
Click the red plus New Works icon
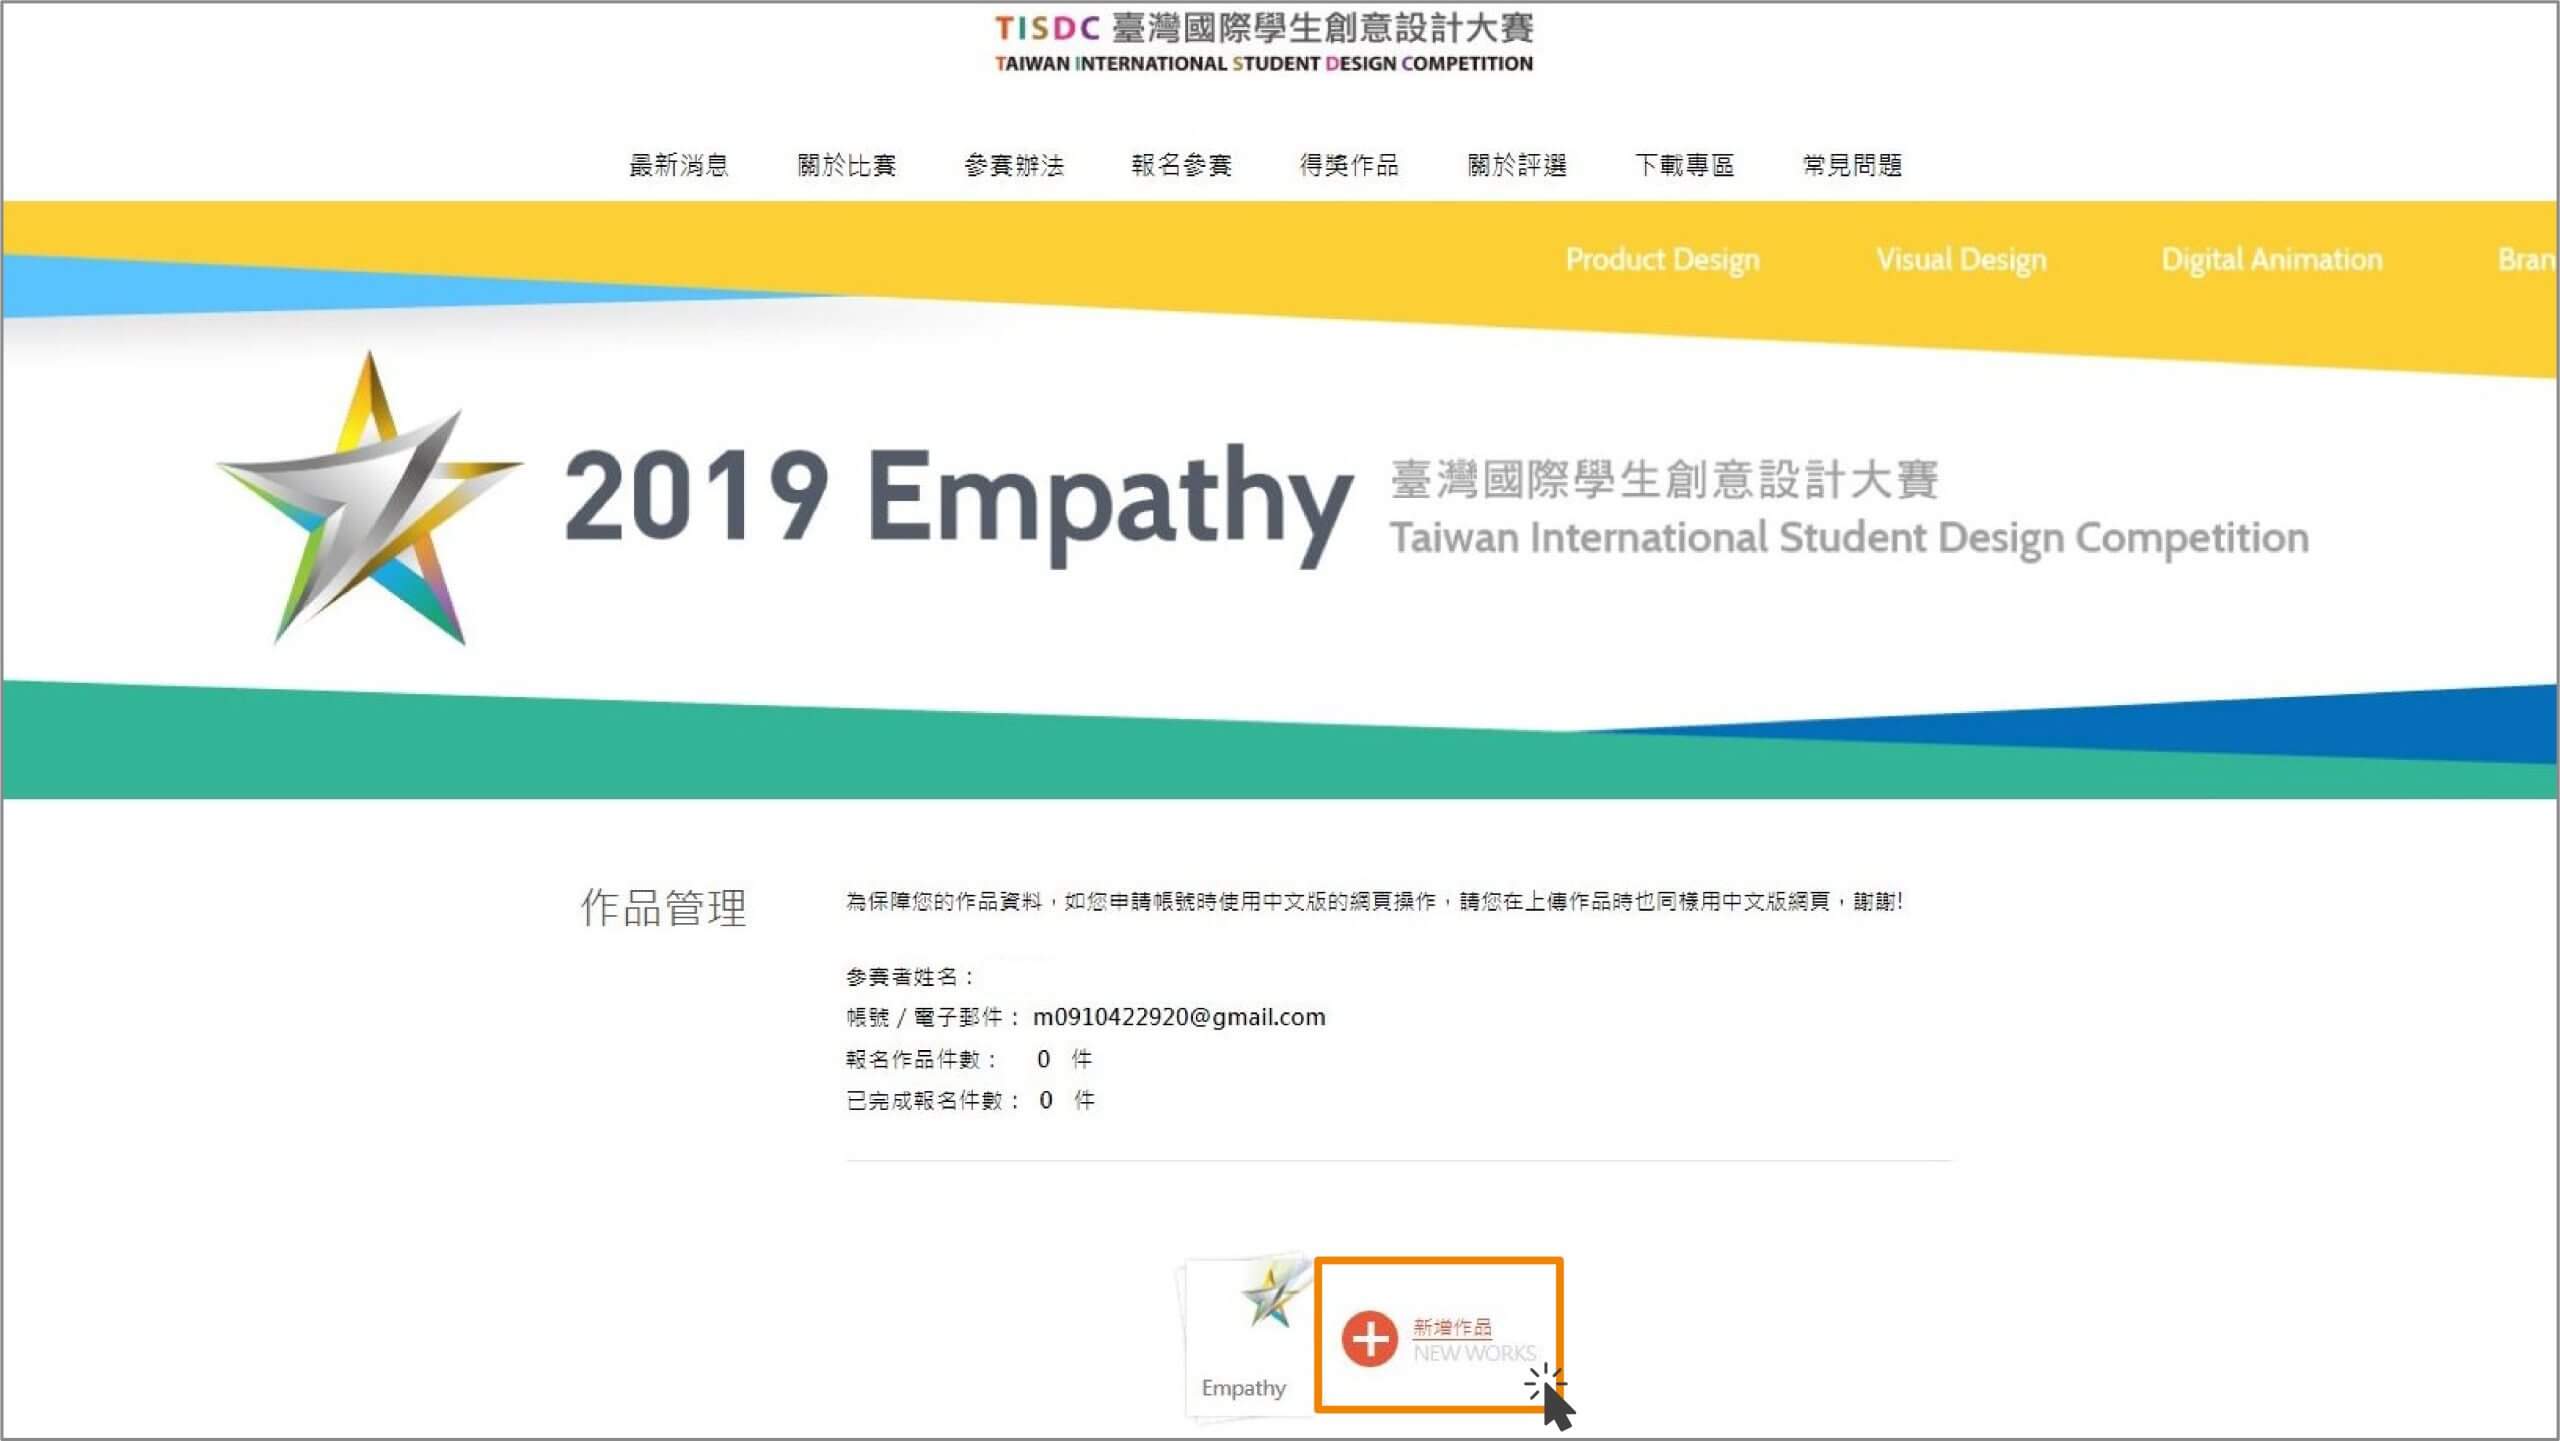click(x=1369, y=1338)
